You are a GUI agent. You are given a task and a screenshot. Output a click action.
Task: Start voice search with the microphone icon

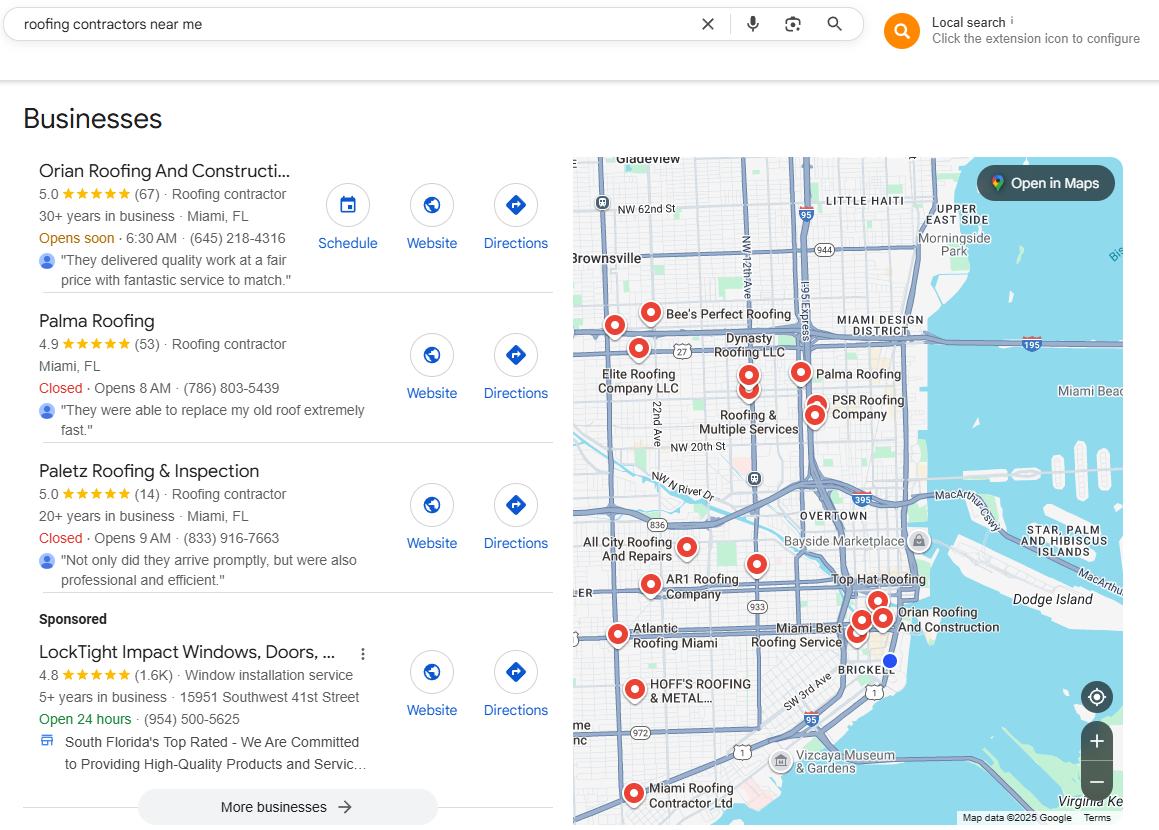(752, 24)
